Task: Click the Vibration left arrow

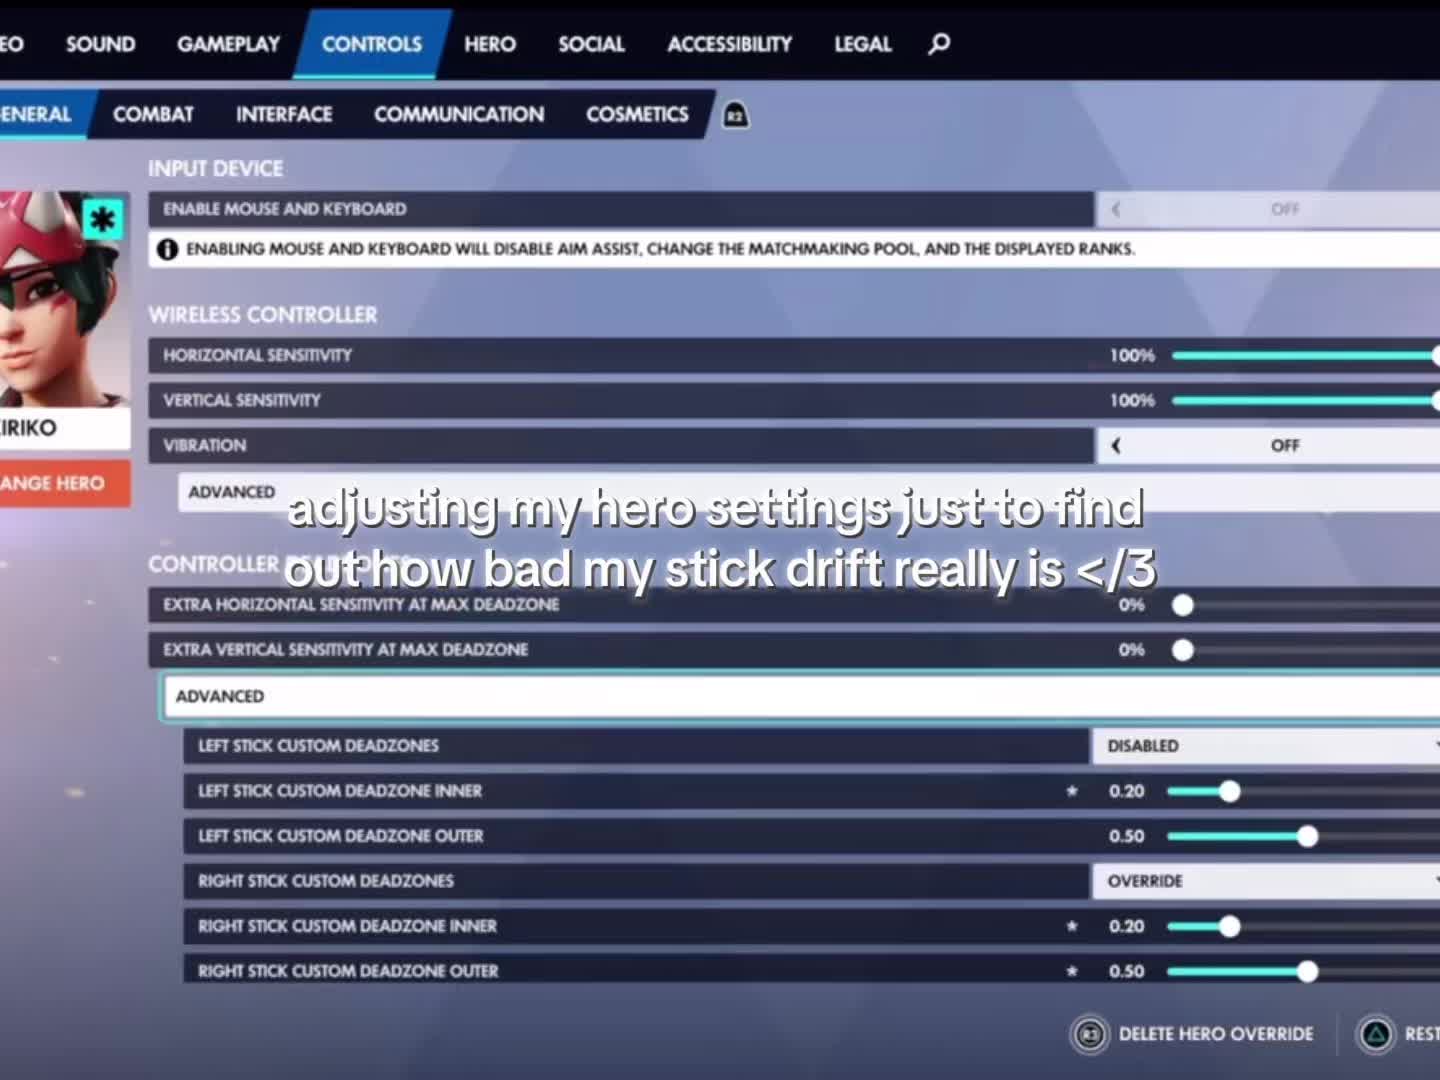Action: [x=1116, y=446]
